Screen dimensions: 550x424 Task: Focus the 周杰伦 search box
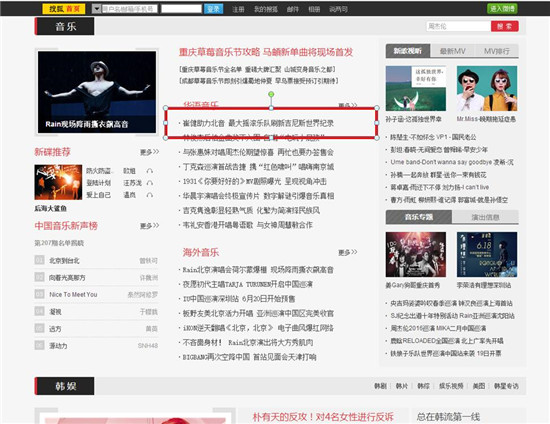tap(458, 26)
